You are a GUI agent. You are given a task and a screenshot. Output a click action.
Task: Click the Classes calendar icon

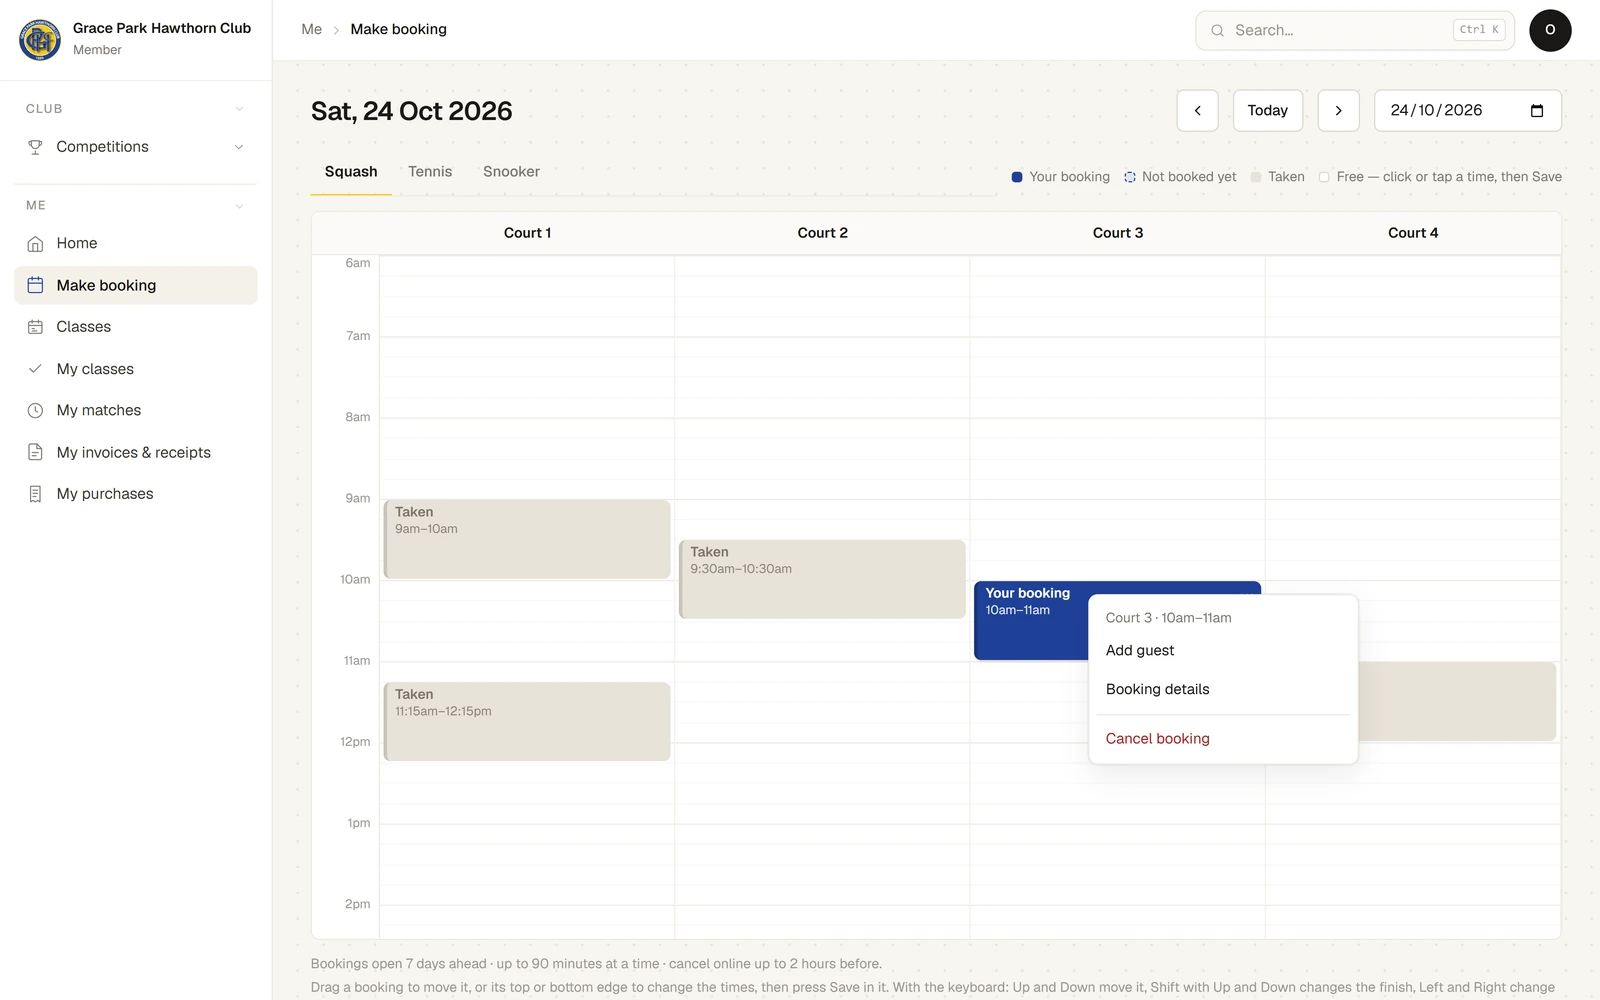(x=35, y=327)
